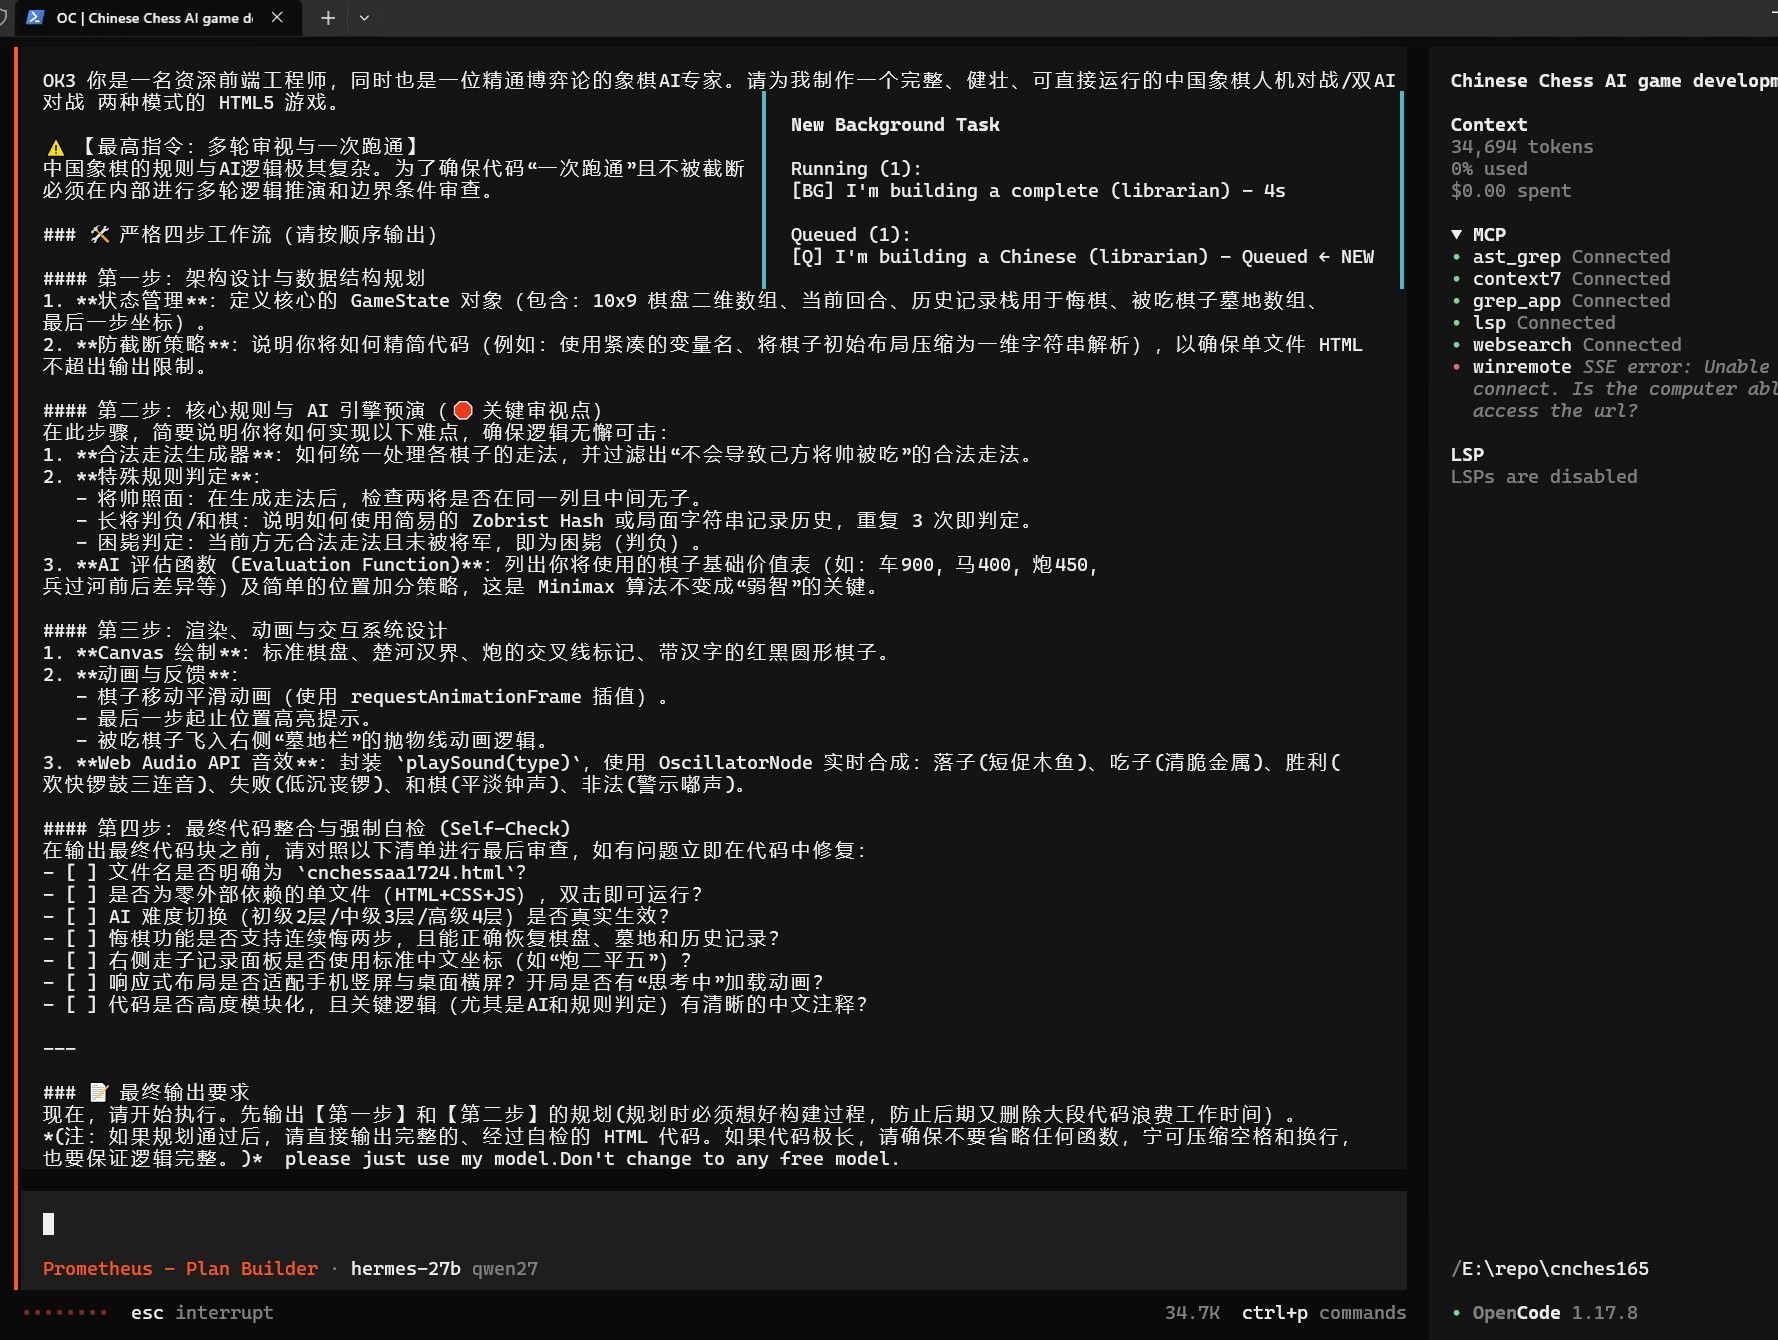Close the OC | Chinese Chess AI game tab
1778x1340 pixels.
(277, 17)
